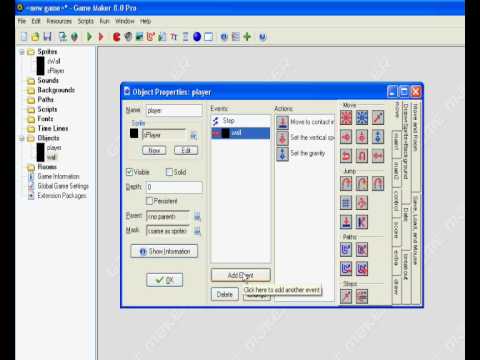Switch to the score actions tab
Image resolution: width=480 pixels, height=360 pixels.
(x=396, y=230)
